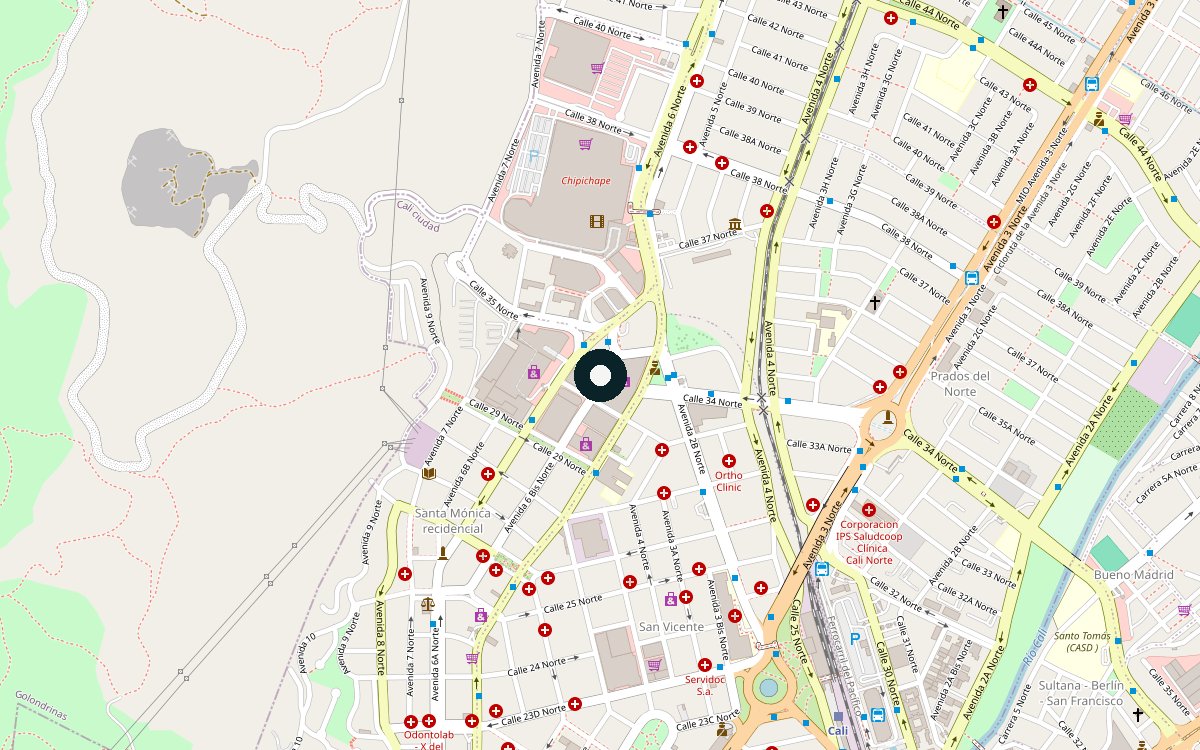Click parking P icon near Ferrocarril del Pacífico
Viewport: 1200px width, 750px height.
tap(855, 638)
